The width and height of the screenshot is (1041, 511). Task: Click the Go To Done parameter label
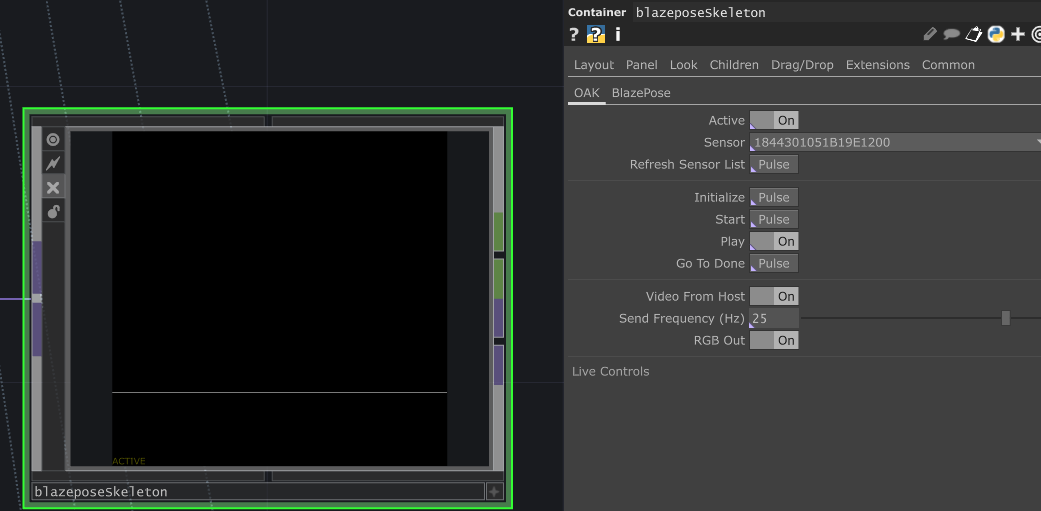point(711,263)
